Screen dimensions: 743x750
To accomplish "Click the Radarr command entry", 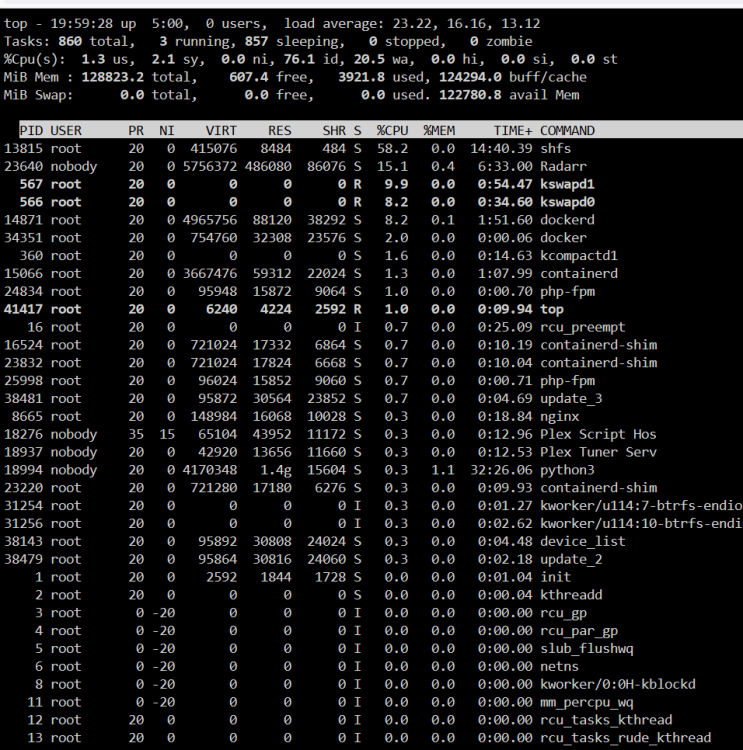I will [x=563, y=166].
